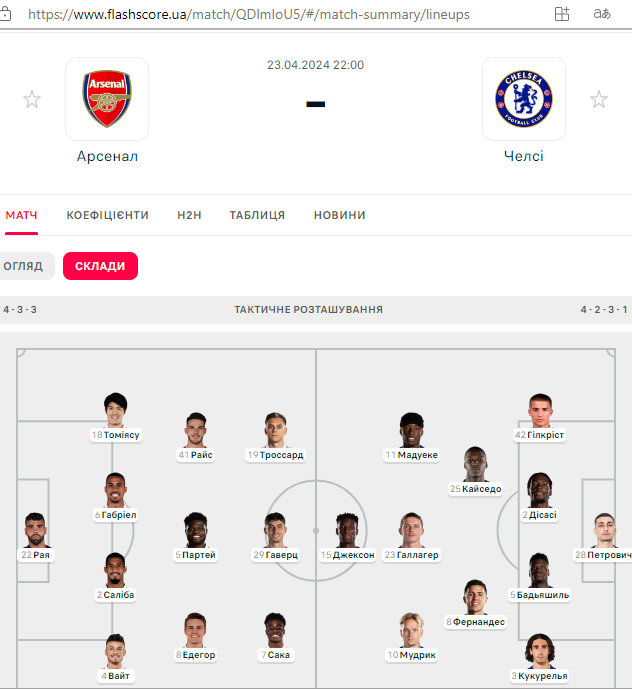Image resolution: width=632 pixels, height=689 pixels.
Task: Open player Сака's photo
Action: coord(275,630)
